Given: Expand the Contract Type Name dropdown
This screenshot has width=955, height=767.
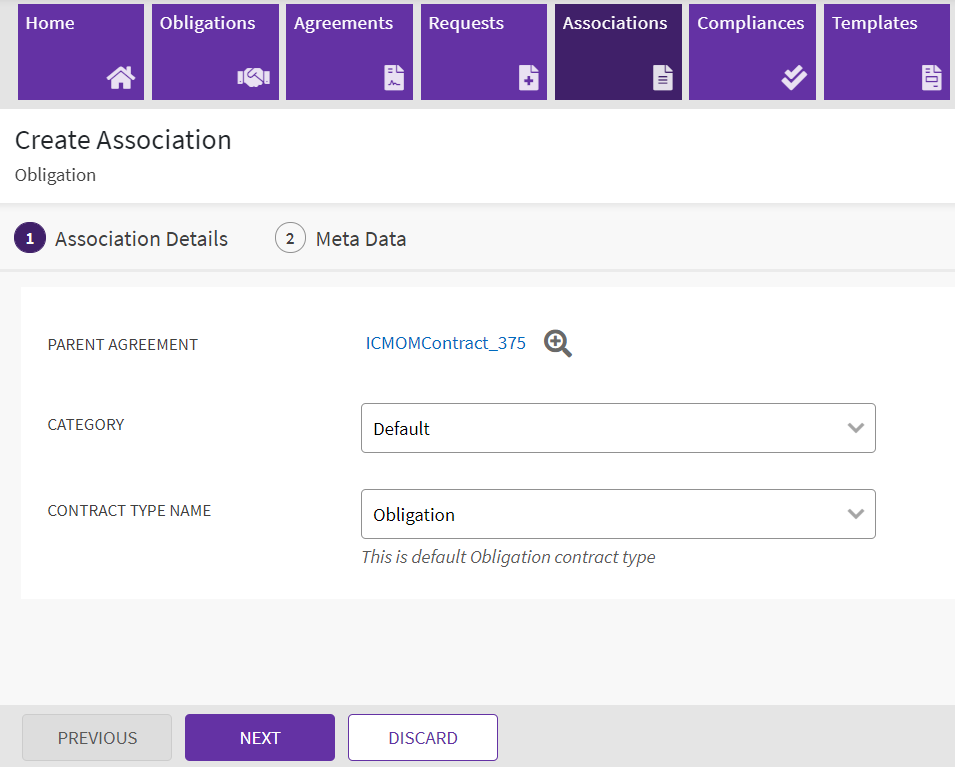Looking at the screenshot, I should tap(617, 514).
